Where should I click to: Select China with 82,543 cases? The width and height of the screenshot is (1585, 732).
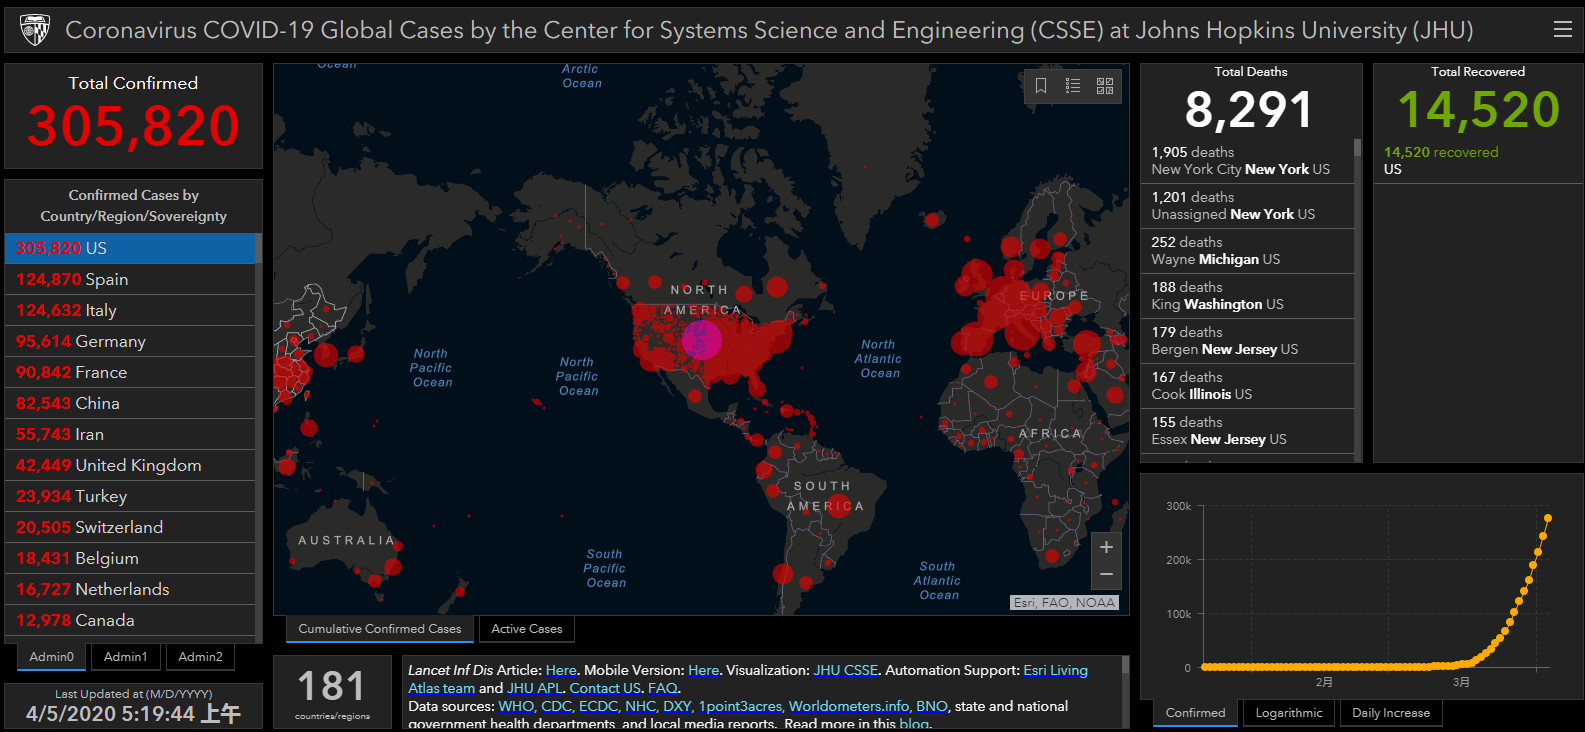tap(130, 403)
